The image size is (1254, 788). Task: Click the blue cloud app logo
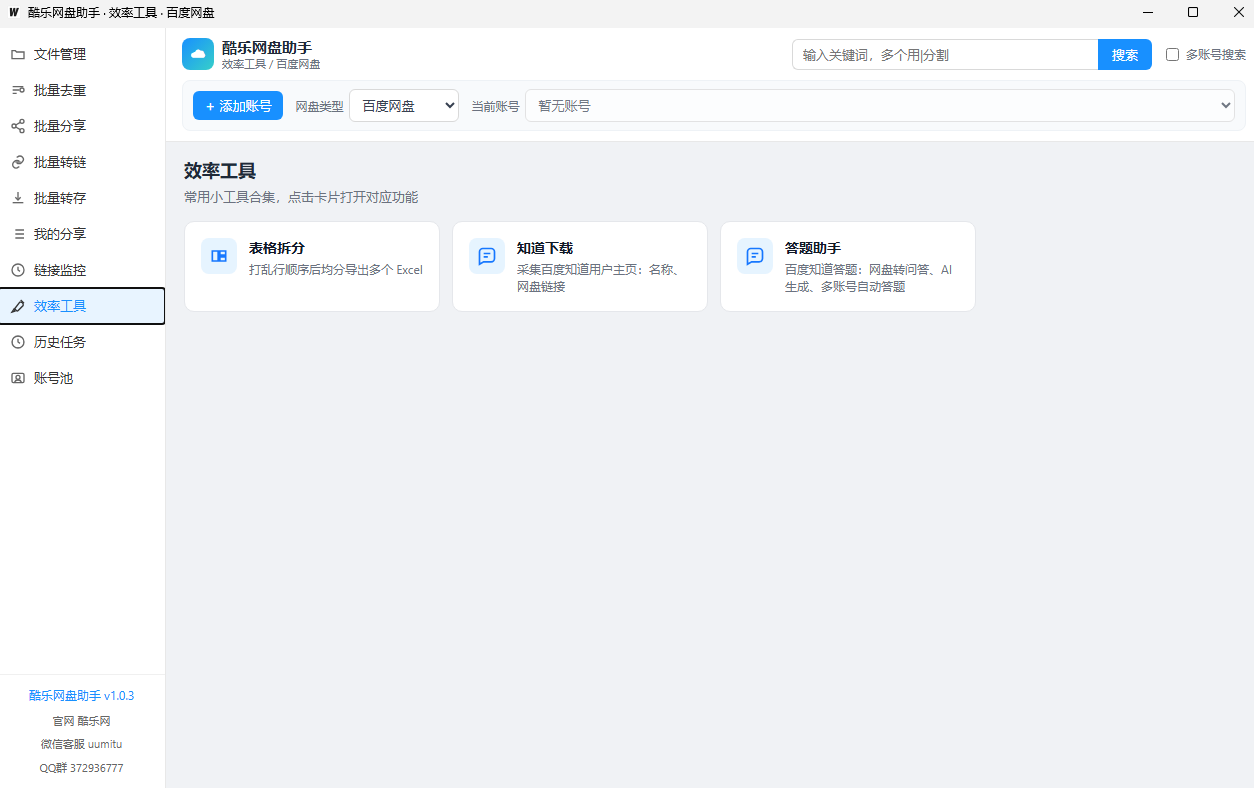coord(198,54)
